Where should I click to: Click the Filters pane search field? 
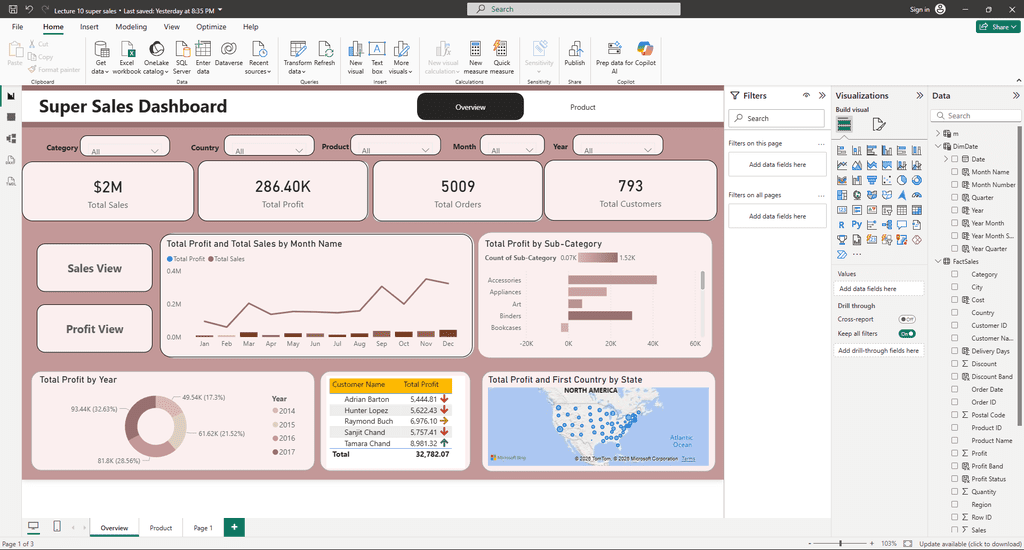tap(776, 118)
